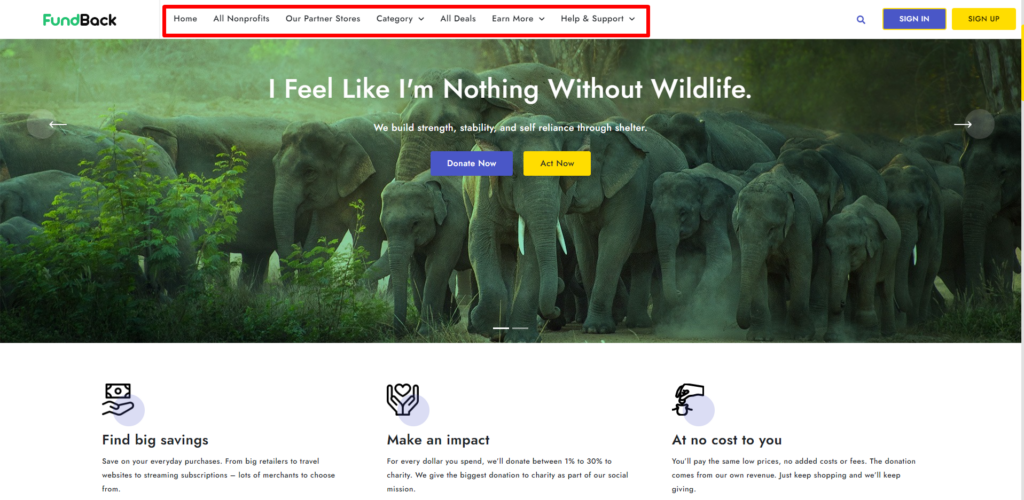Screen dimensions: 1024x500
Task: Open Our Partner Stores
Action: click(323, 19)
